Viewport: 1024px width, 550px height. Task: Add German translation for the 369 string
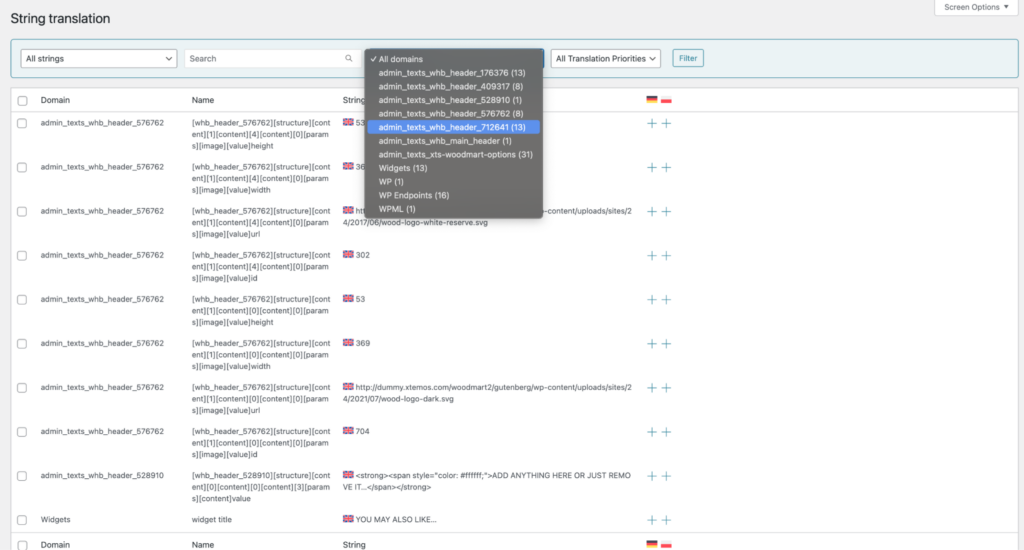coord(651,344)
